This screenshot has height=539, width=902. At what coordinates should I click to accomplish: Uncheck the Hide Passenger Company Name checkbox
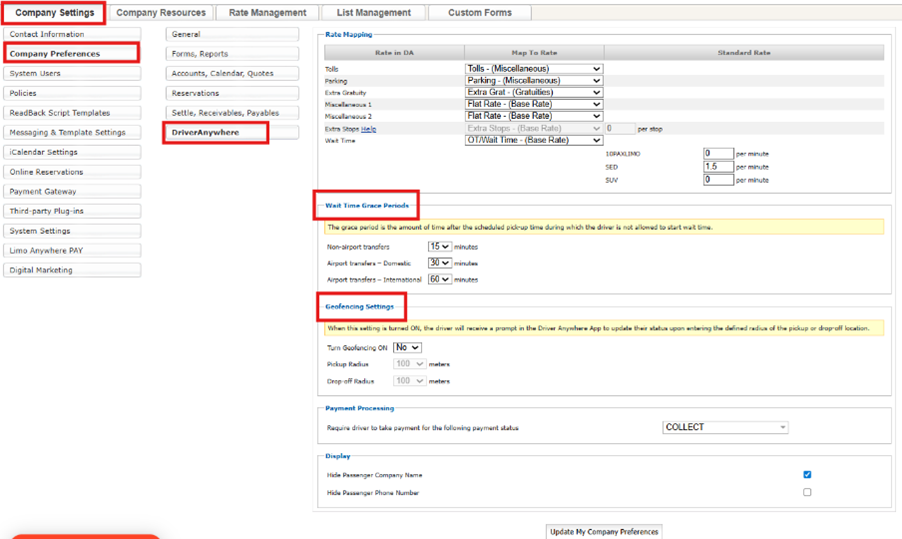[x=807, y=475]
